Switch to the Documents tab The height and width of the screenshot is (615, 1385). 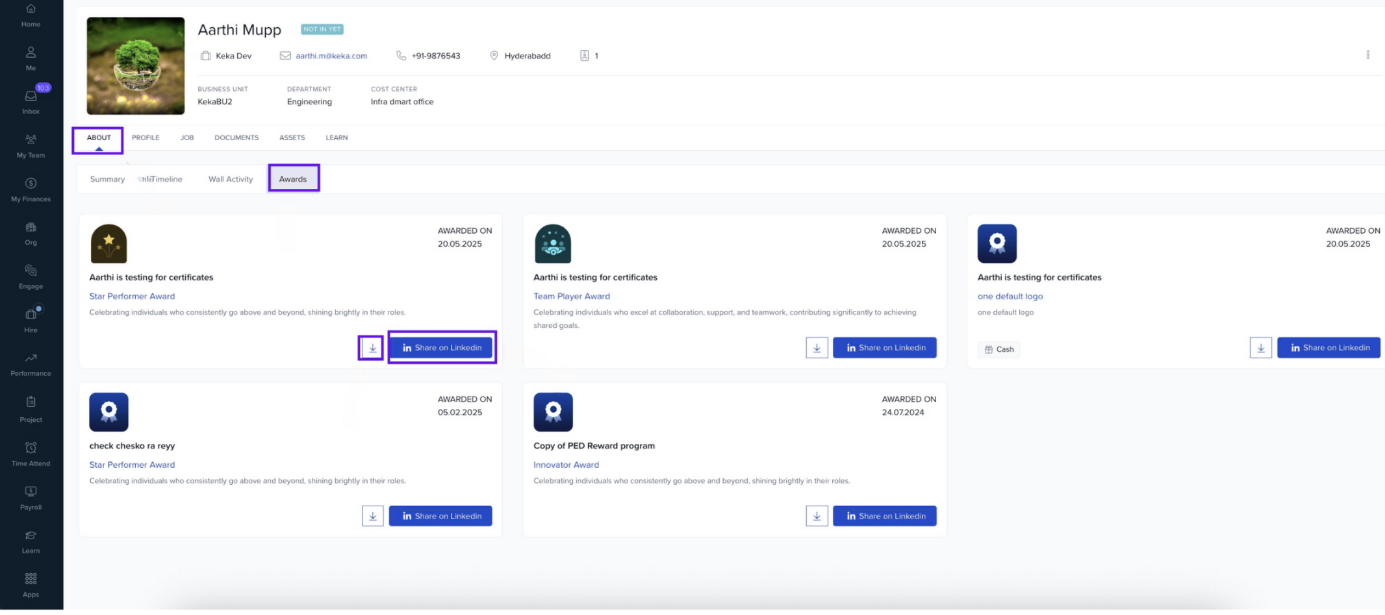tap(236, 138)
